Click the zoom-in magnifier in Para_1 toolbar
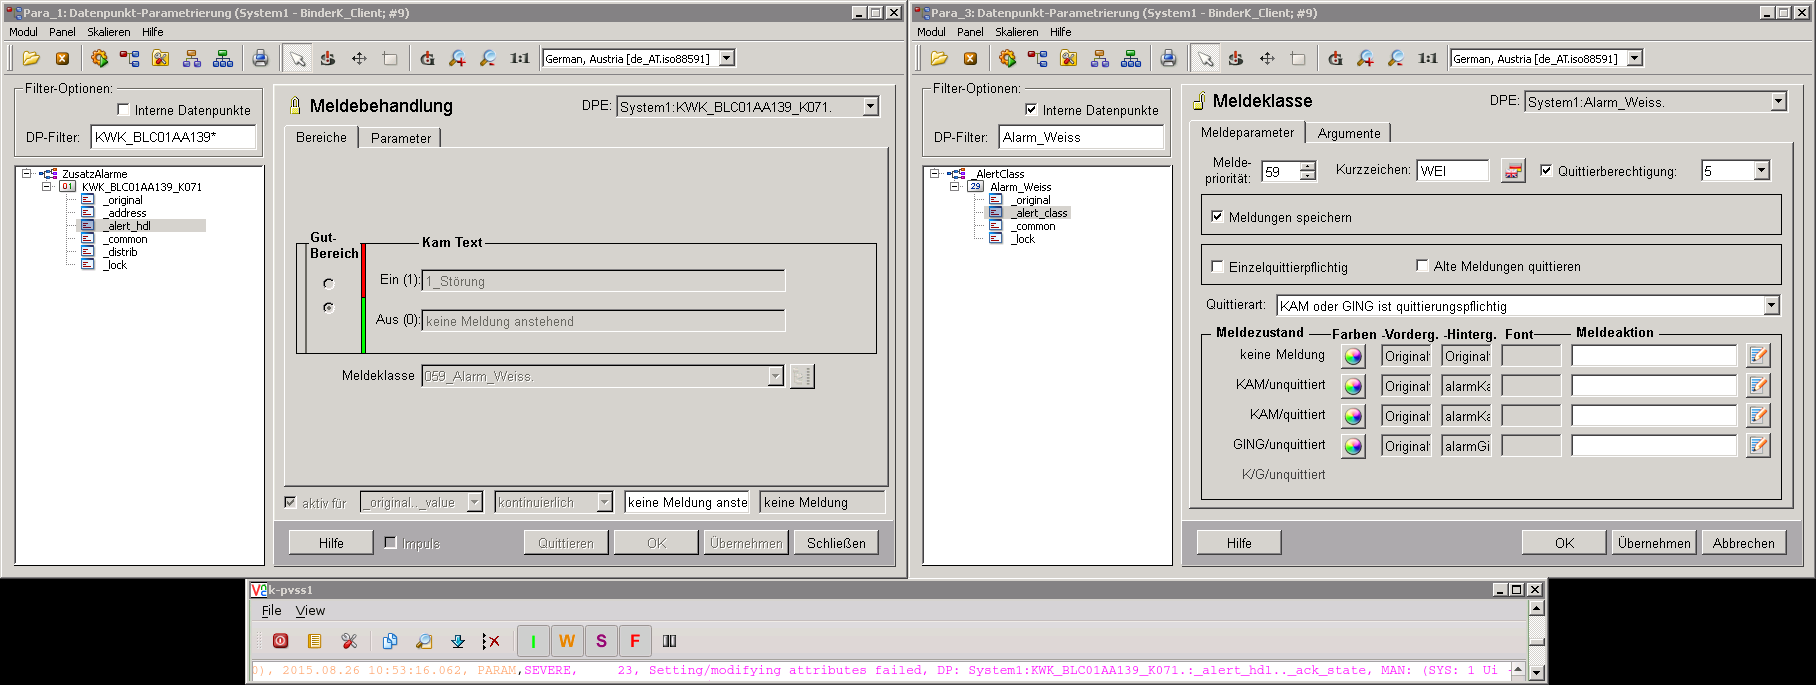The height and width of the screenshot is (685, 1816). [x=457, y=58]
